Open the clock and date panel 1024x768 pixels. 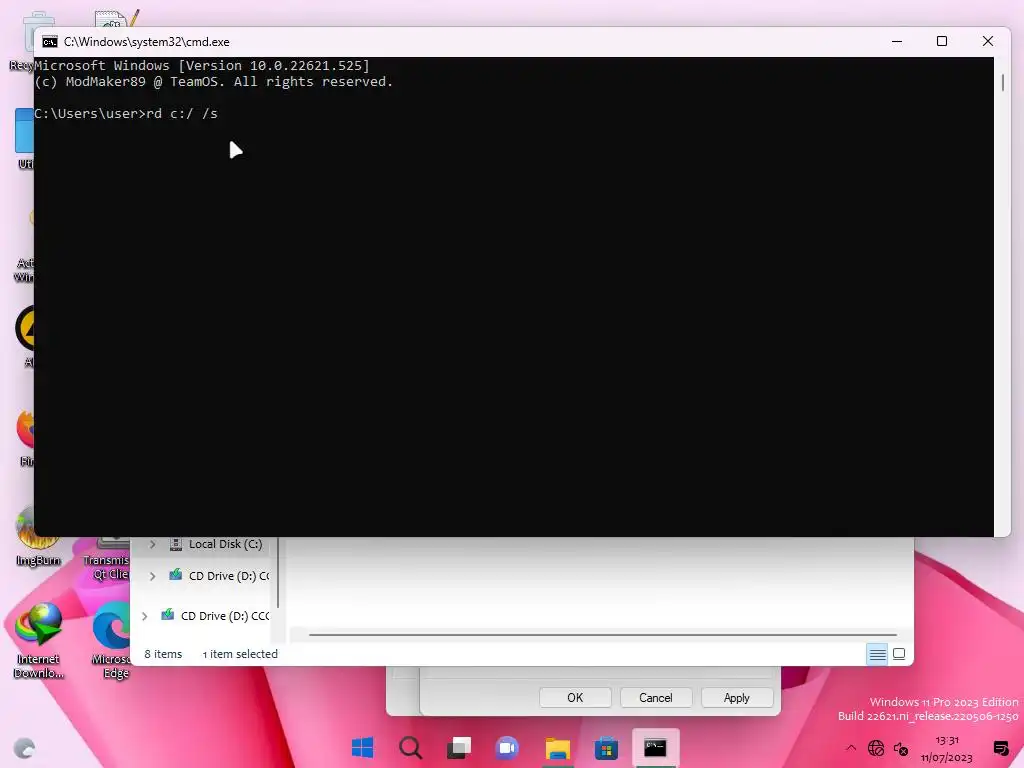[x=946, y=749]
